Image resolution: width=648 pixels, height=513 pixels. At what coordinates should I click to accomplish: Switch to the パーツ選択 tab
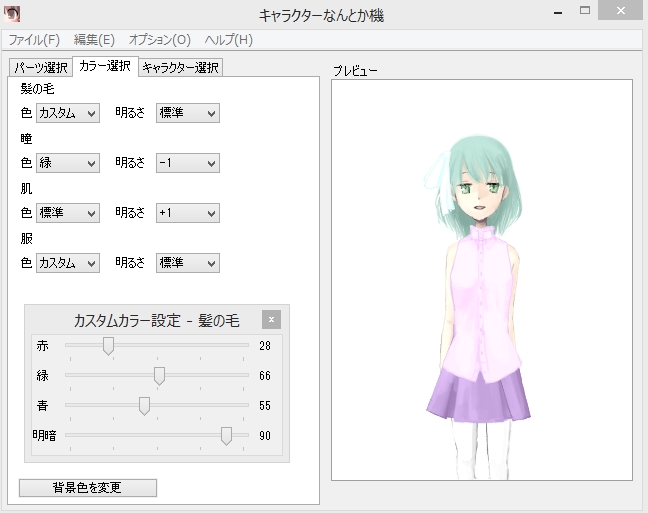[40, 68]
